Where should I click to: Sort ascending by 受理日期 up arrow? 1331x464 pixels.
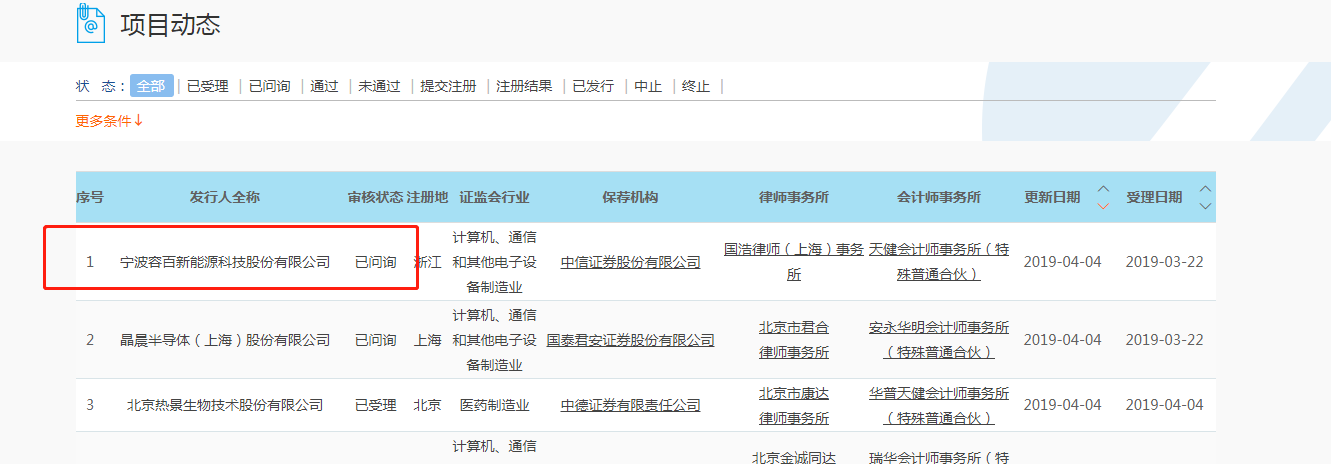click(x=1205, y=189)
